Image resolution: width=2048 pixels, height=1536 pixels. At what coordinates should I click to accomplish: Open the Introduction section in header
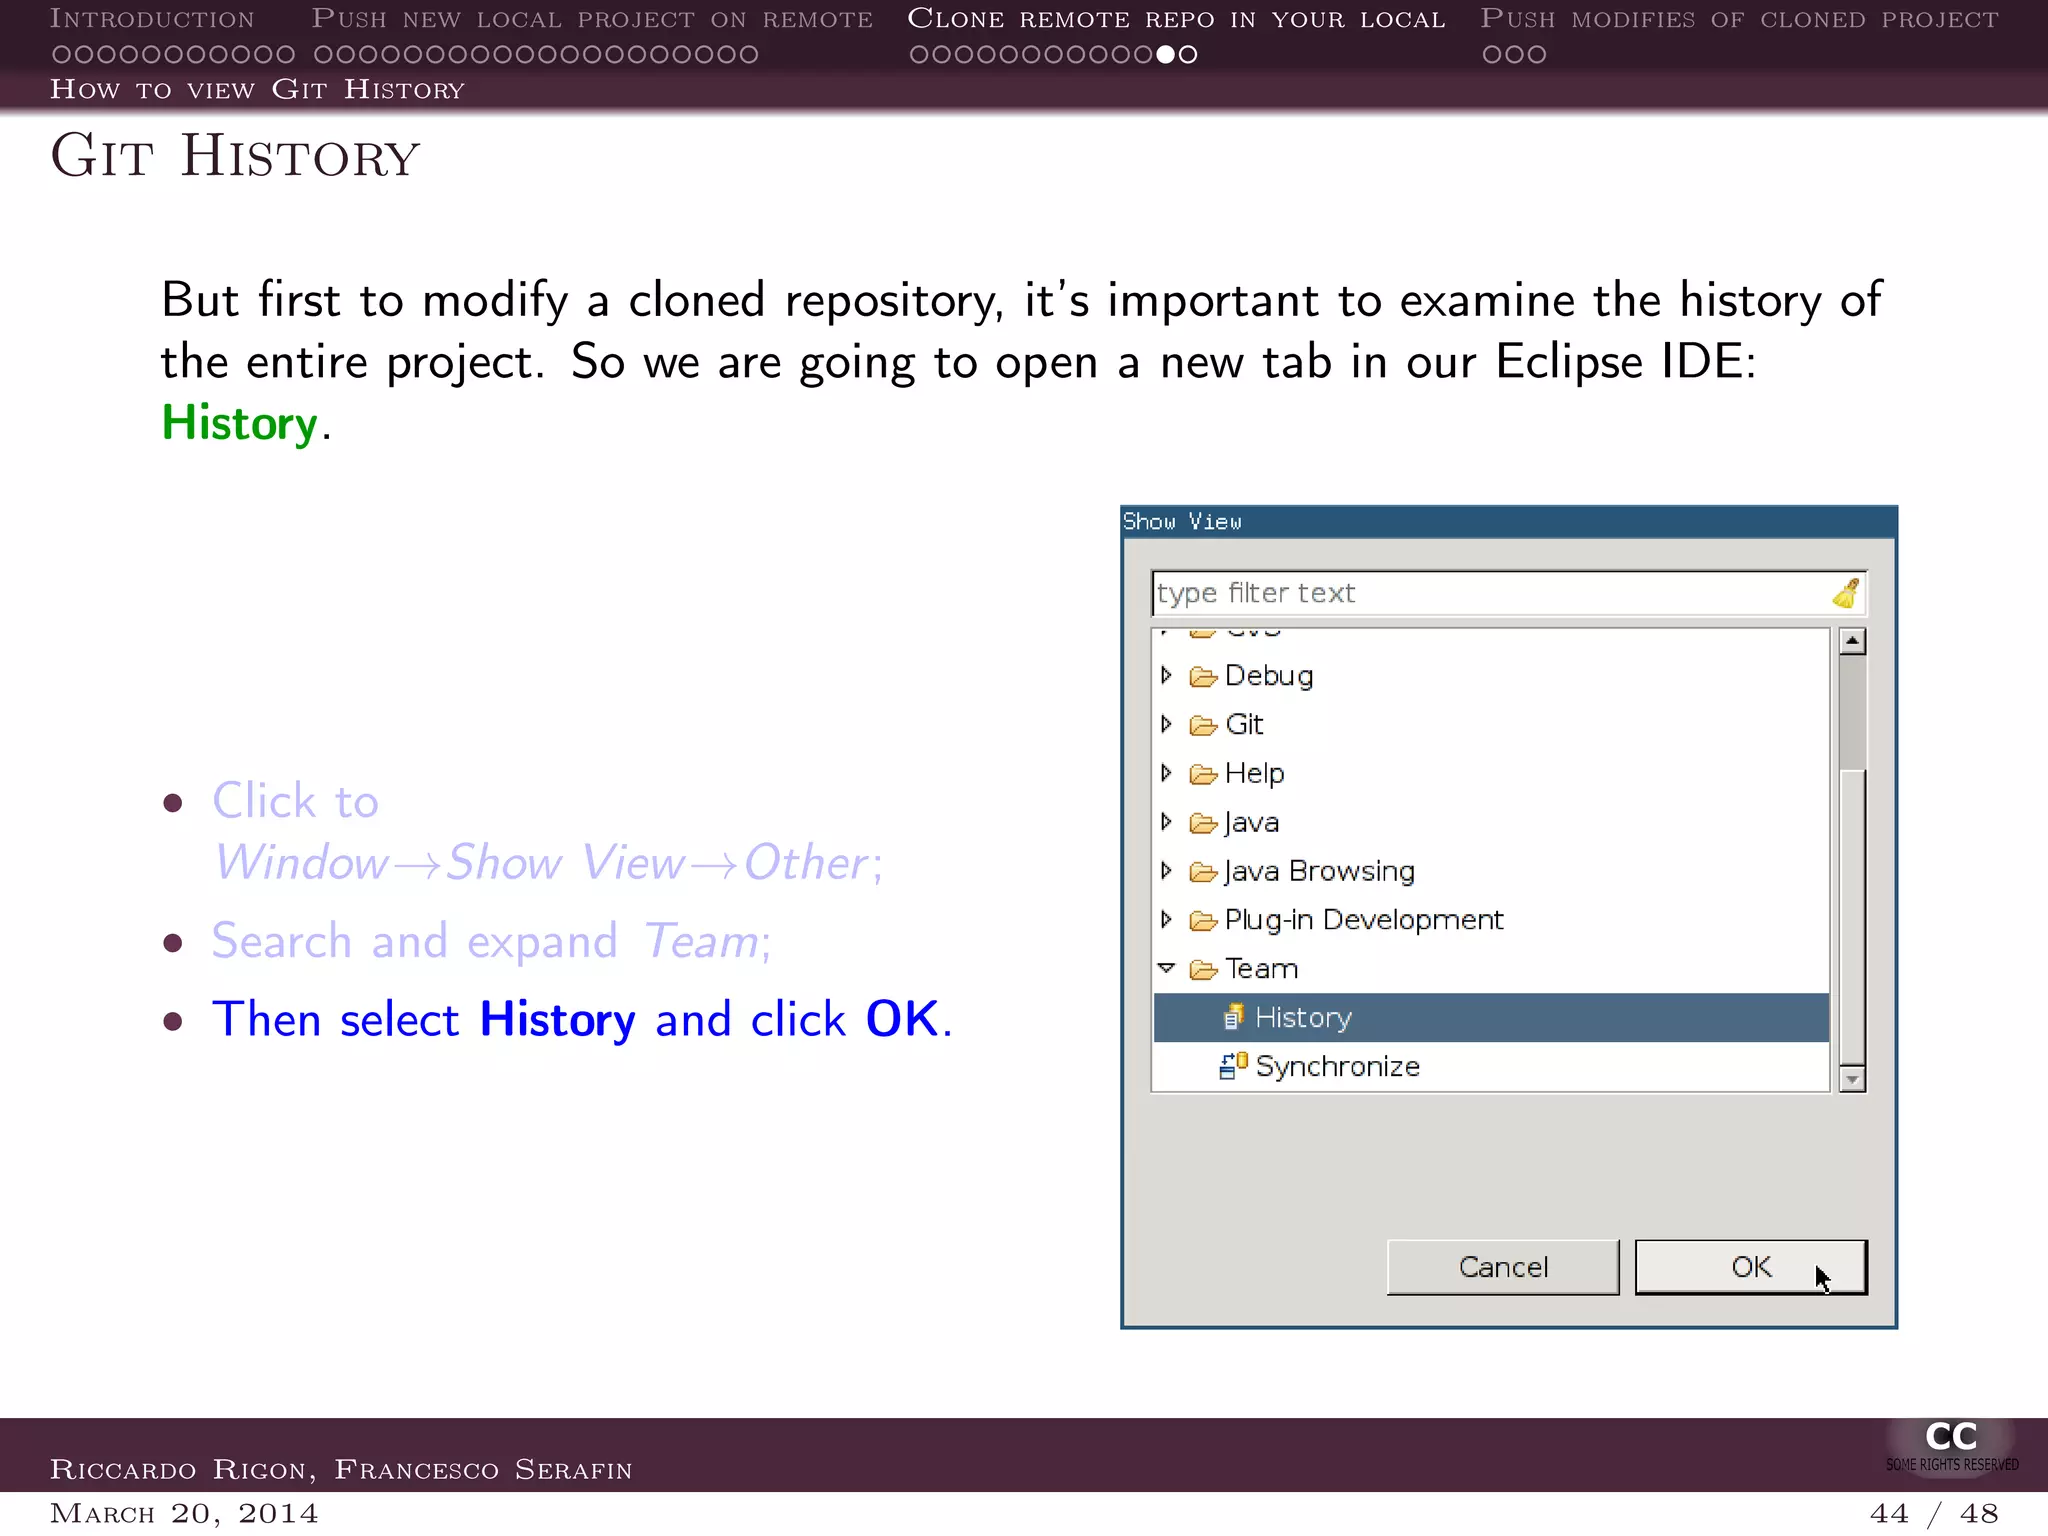(152, 19)
